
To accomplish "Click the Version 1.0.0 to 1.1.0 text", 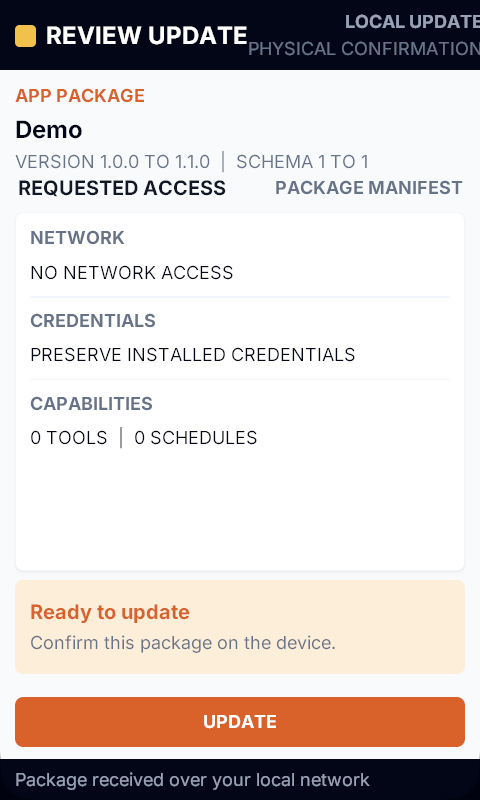I will [113, 162].
